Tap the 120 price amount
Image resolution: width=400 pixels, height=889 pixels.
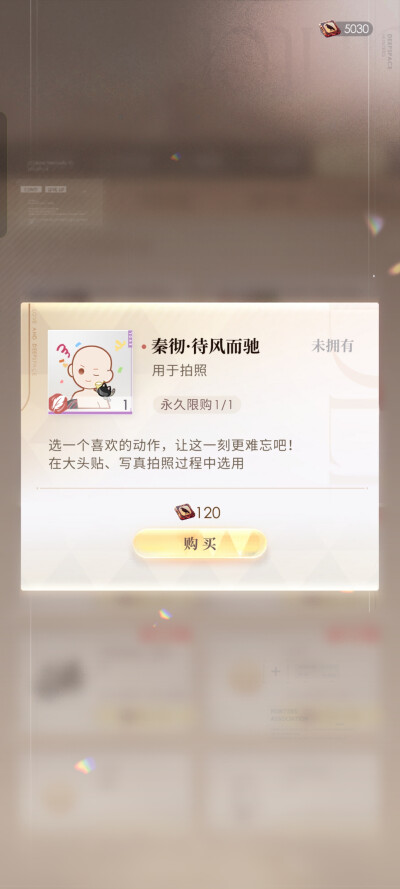[x=208, y=513]
